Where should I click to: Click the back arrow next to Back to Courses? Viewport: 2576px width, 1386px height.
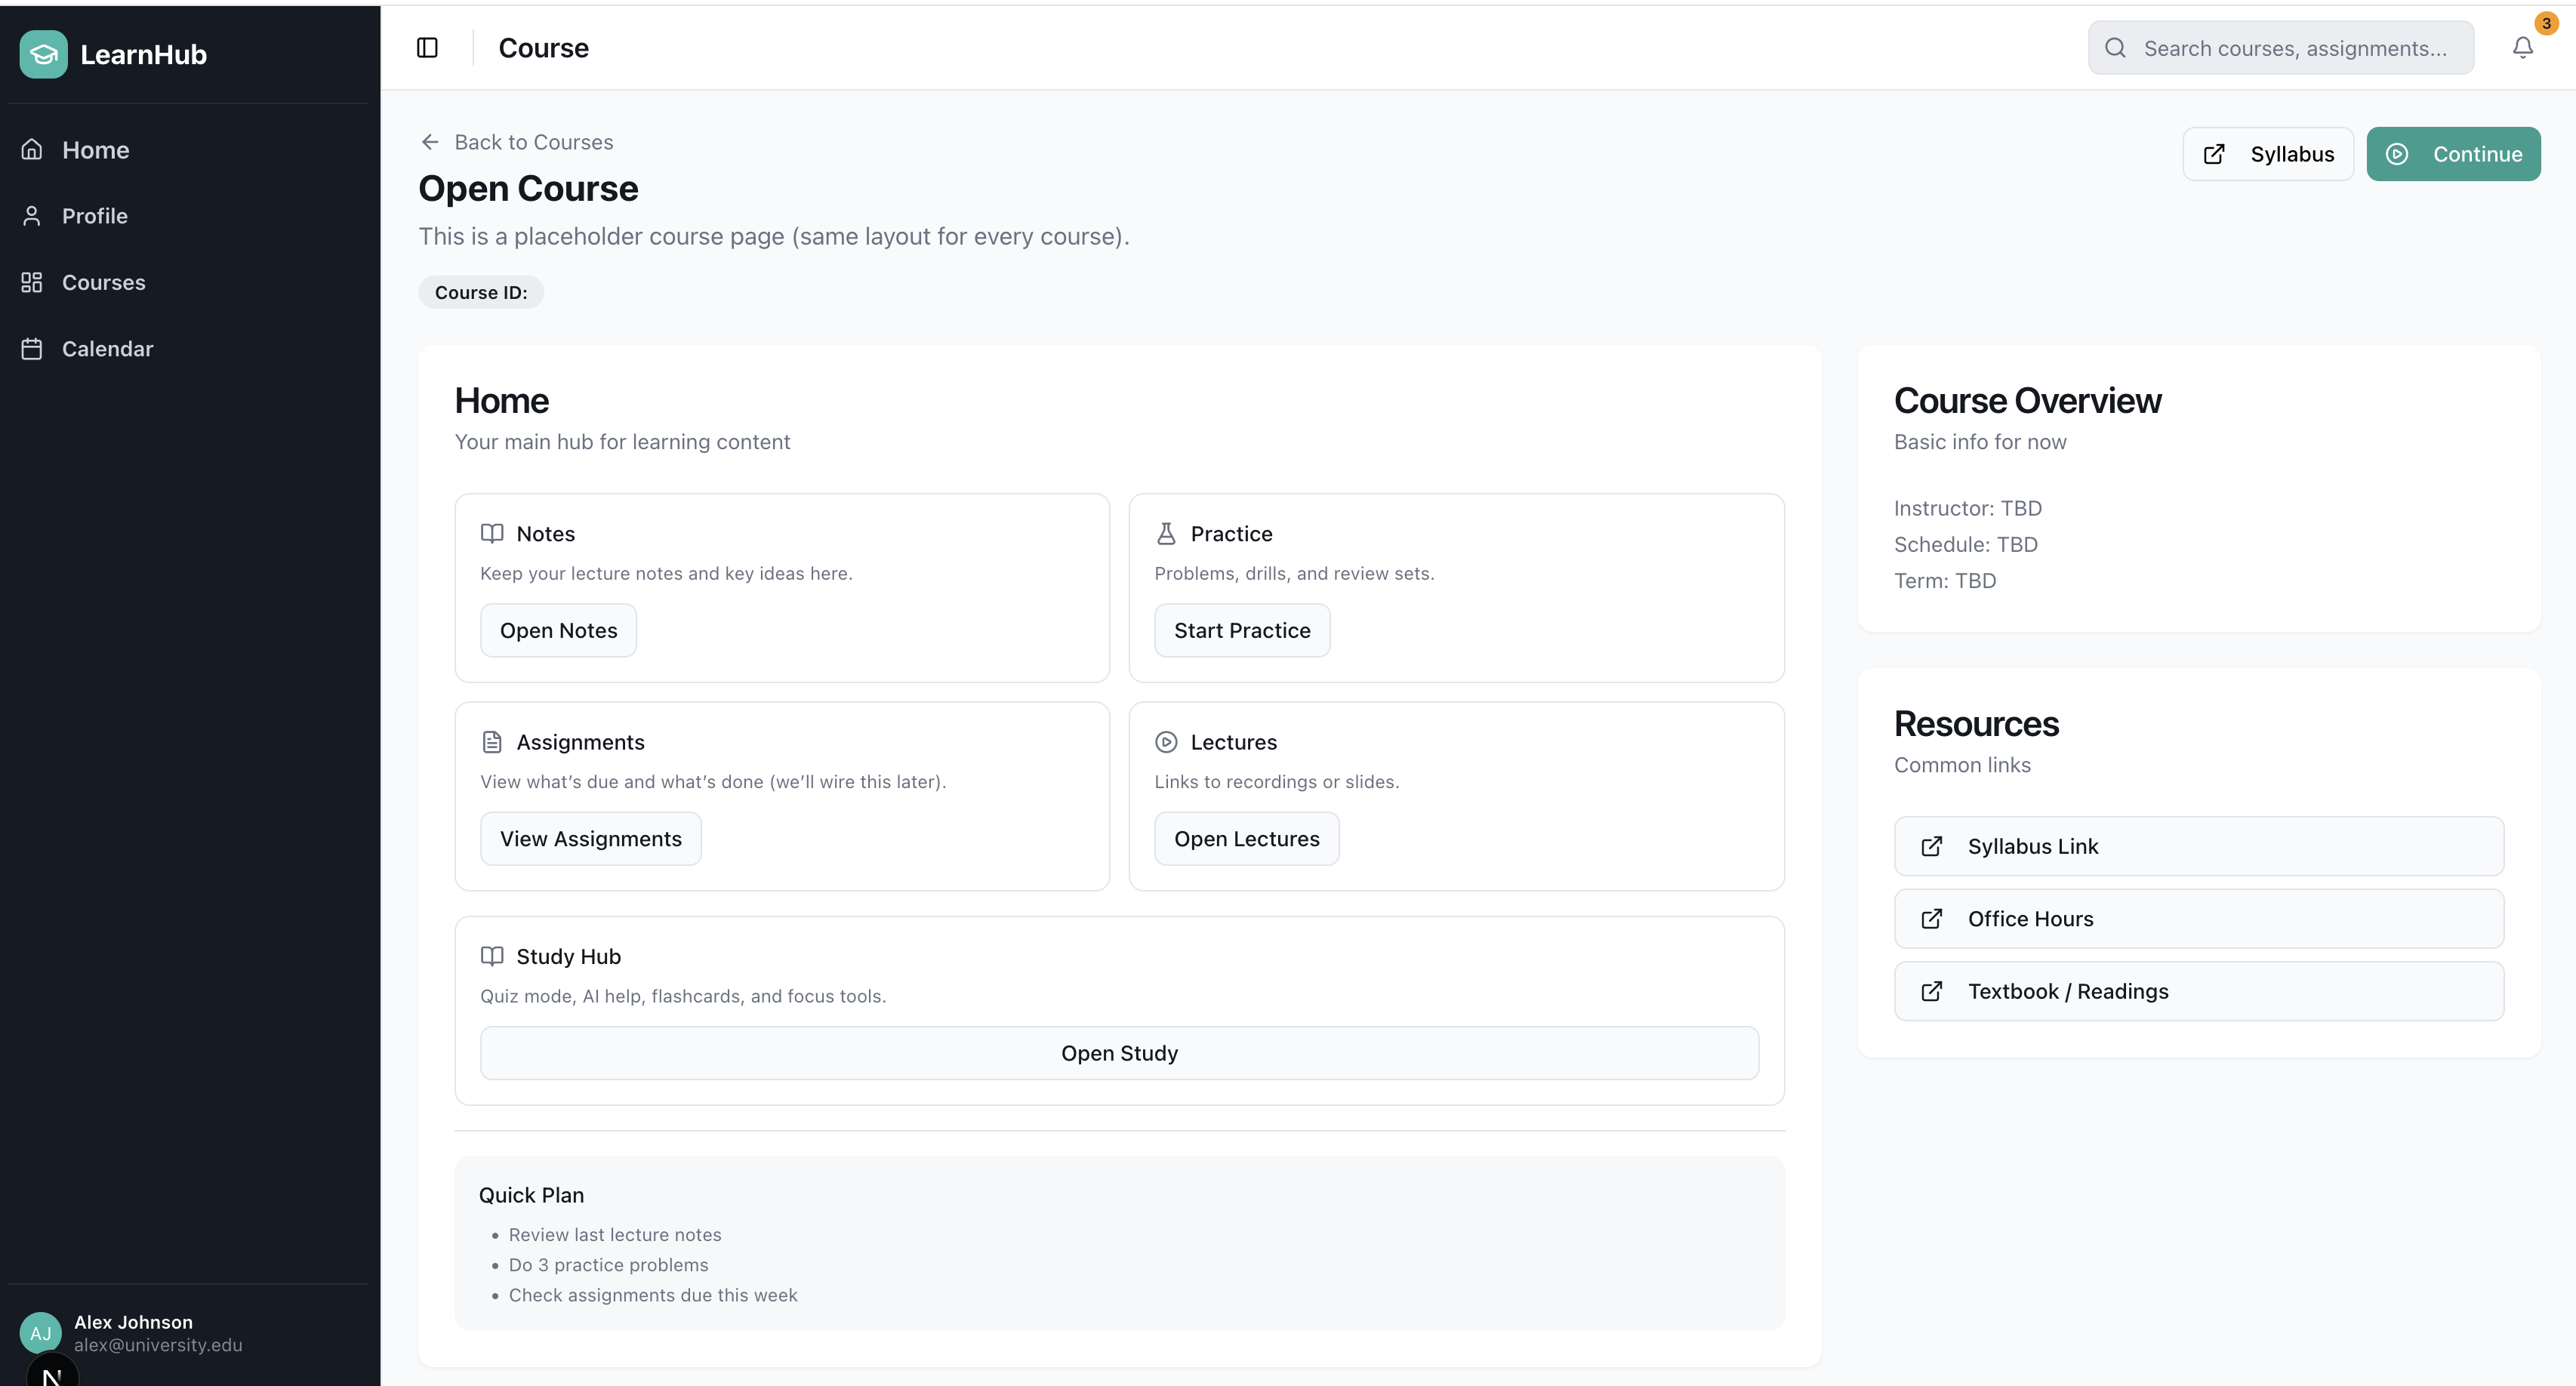(430, 142)
